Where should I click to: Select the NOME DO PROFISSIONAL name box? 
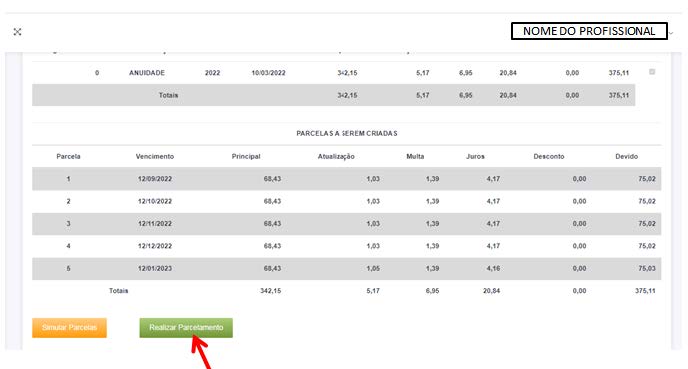tap(589, 31)
